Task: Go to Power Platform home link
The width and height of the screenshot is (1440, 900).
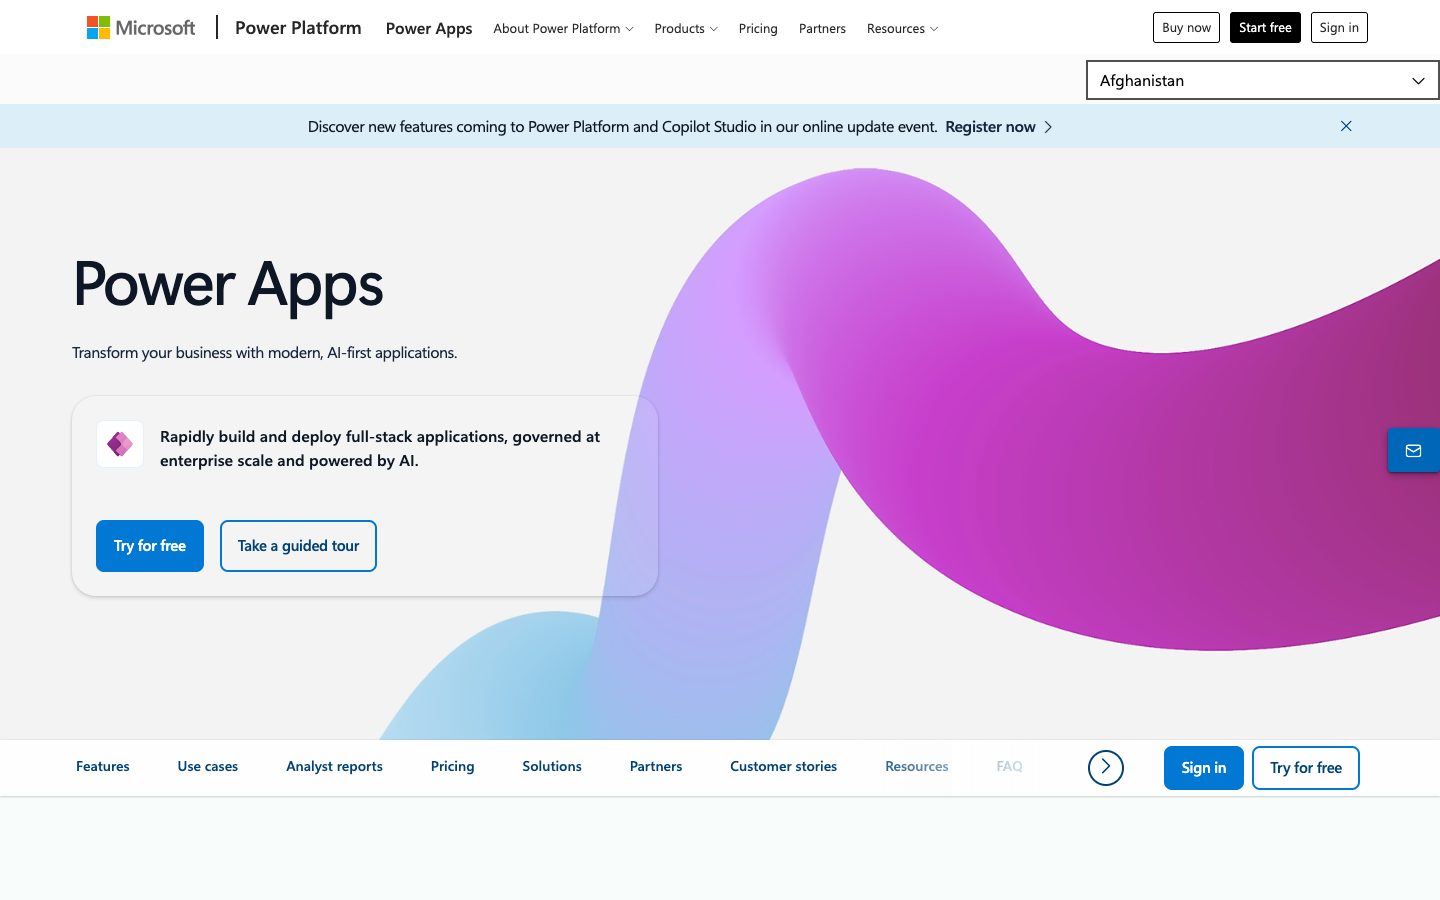Action: click(x=298, y=28)
